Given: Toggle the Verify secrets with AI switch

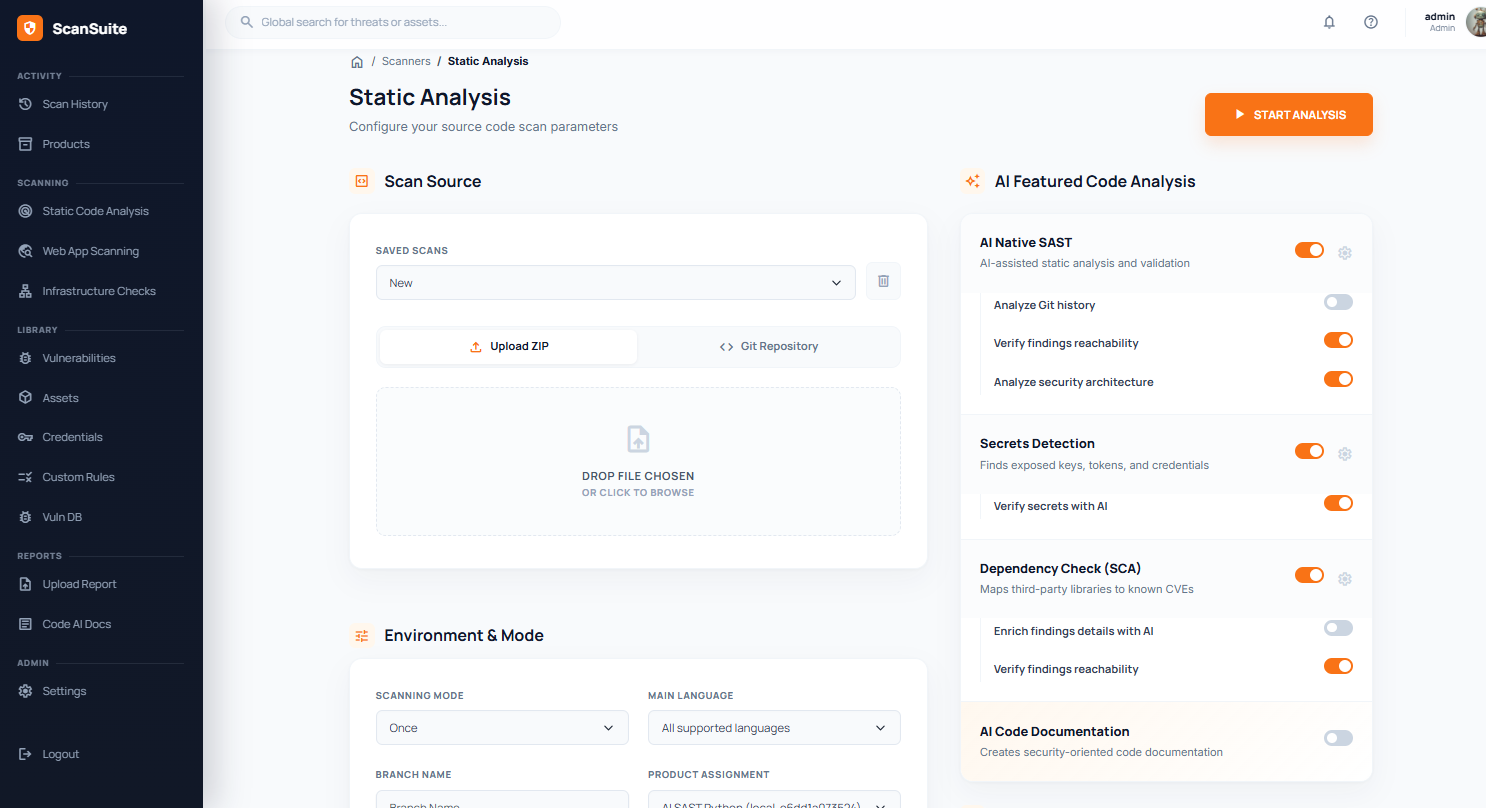Looking at the screenshot, I should tap(1338, 503).
